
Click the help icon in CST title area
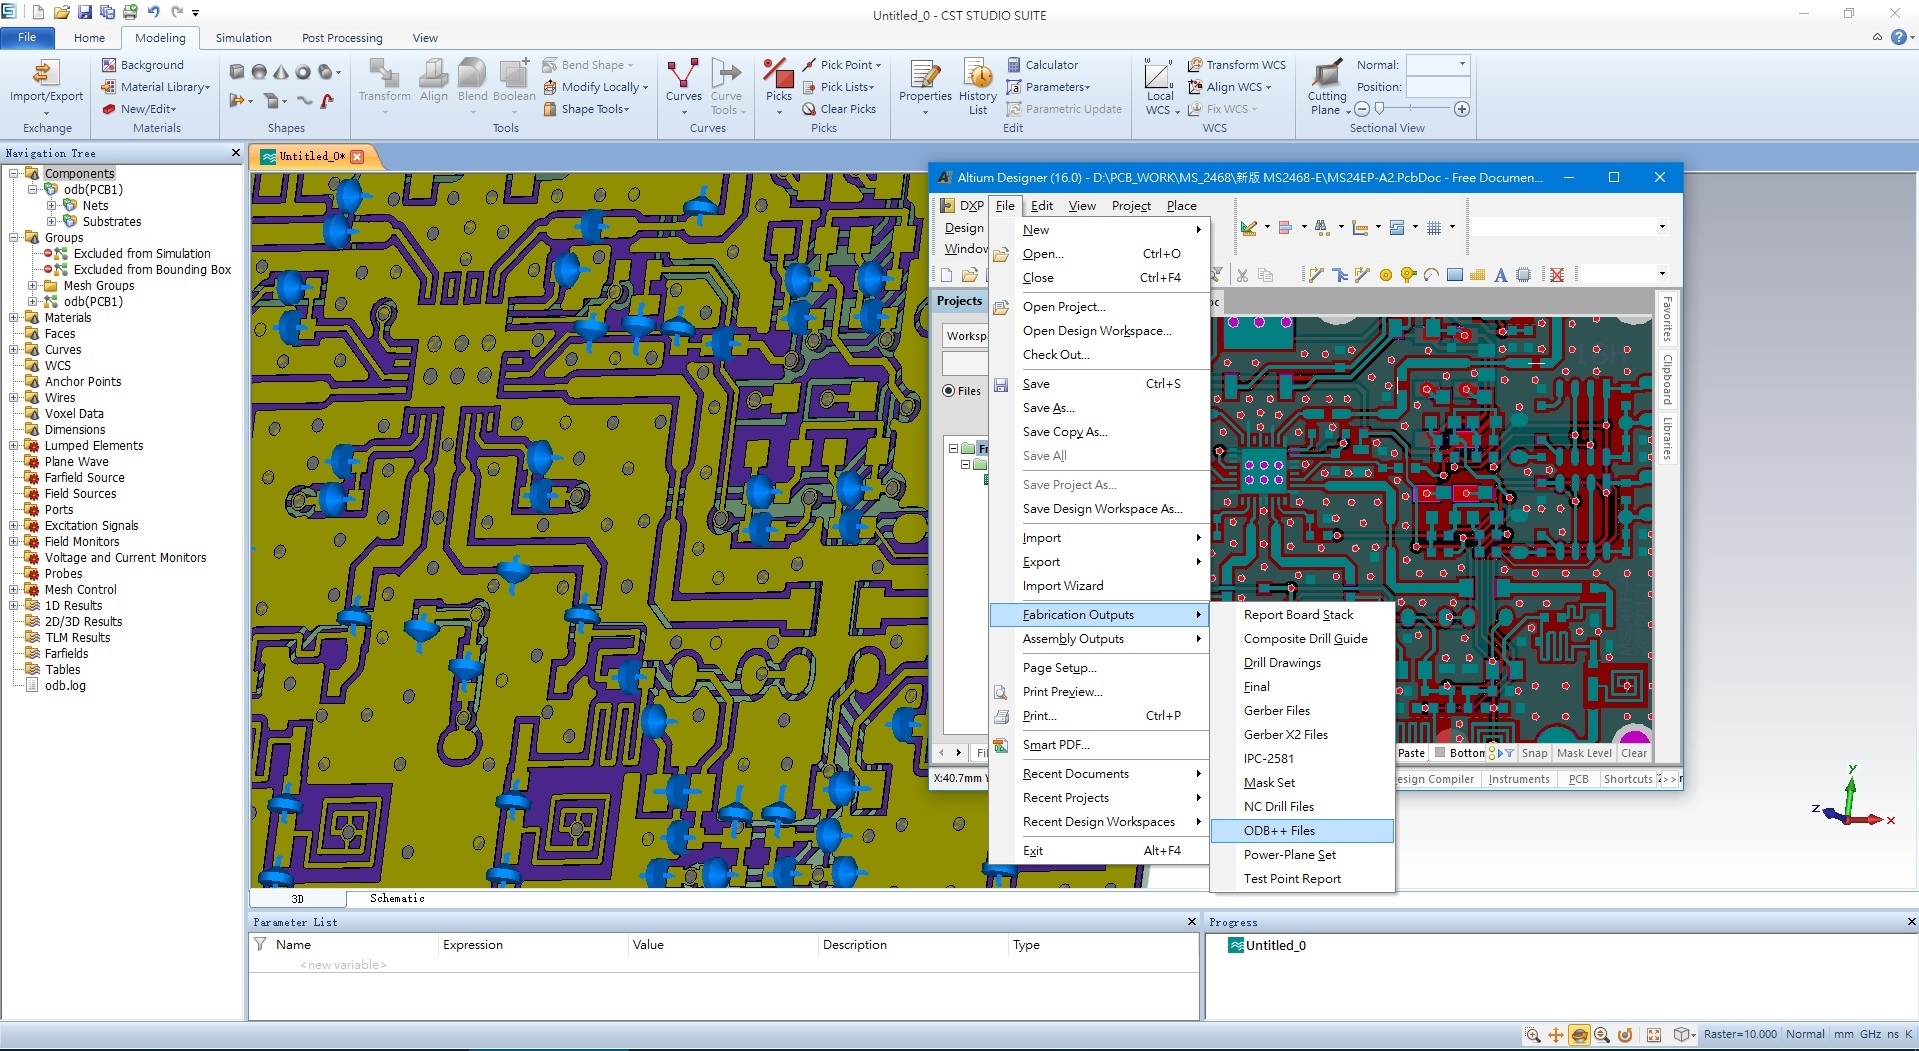[x=1899, y=37]
